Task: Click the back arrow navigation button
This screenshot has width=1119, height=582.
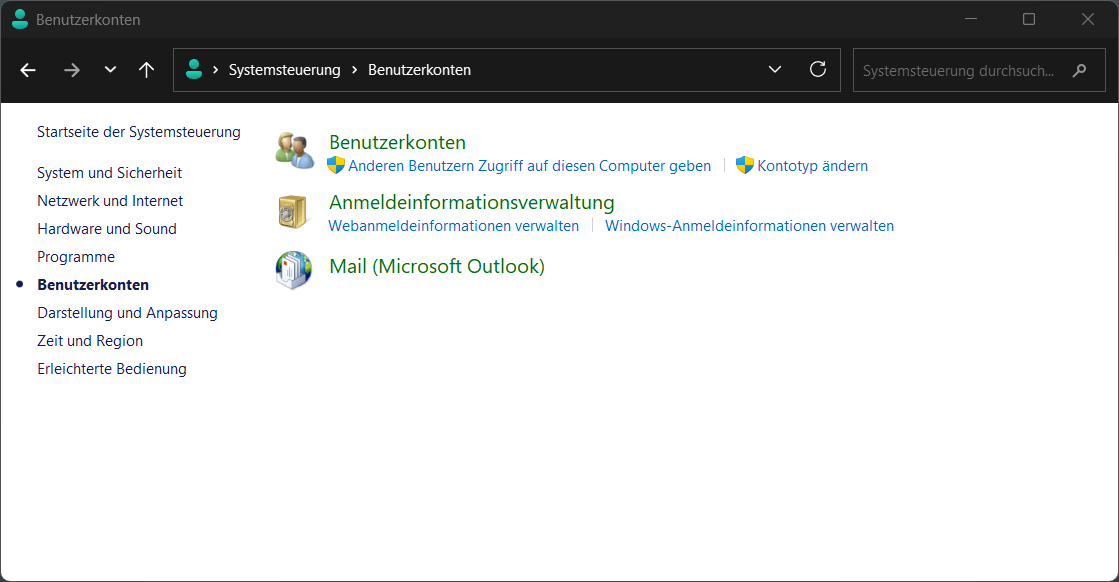Action: pos(28,70)
